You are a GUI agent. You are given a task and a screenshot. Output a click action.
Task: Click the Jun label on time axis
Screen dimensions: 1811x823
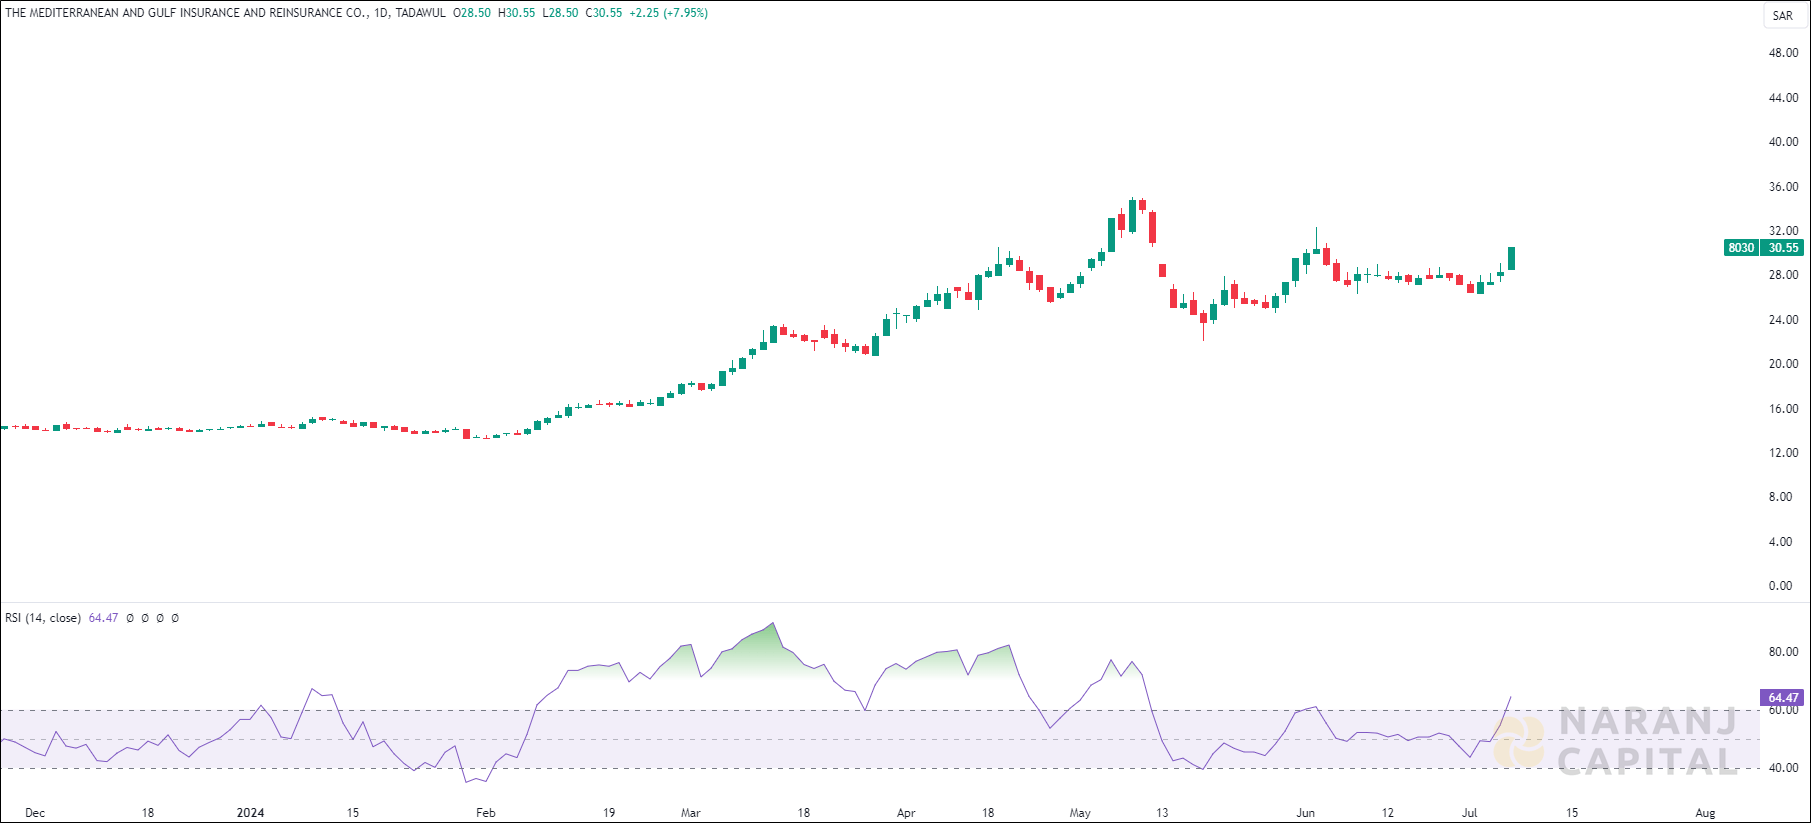coord(1306,813)
